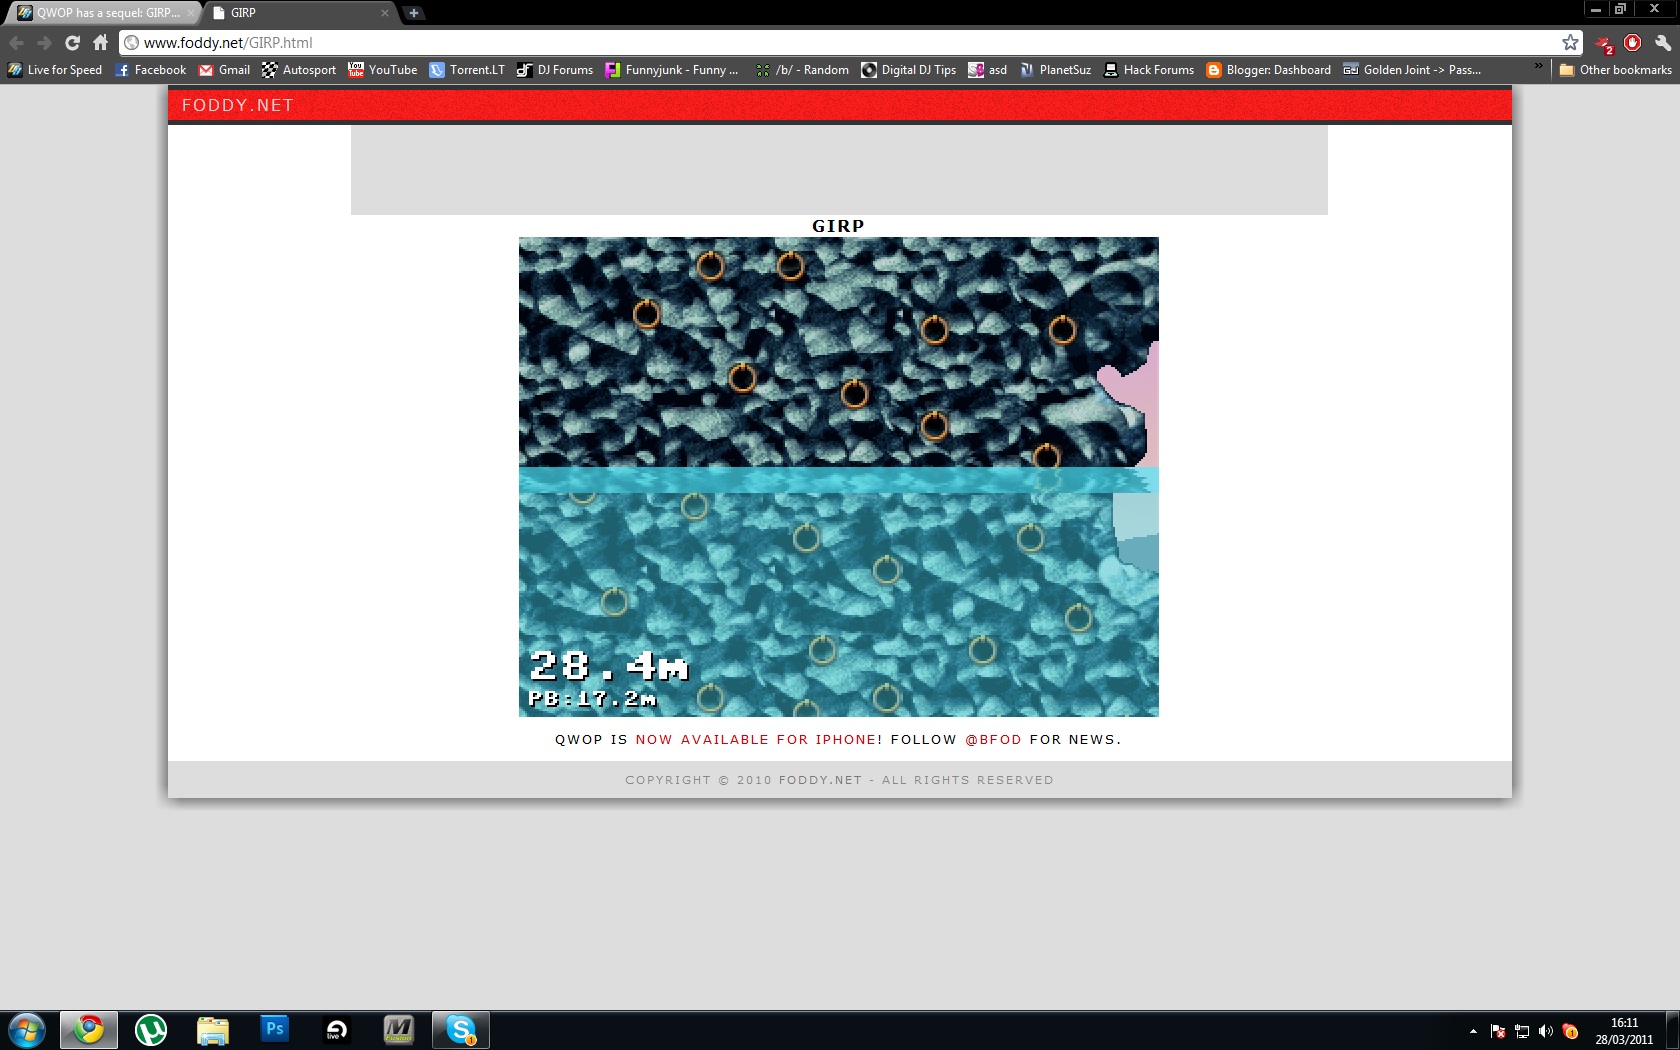Bookmark this page with the star icon
Viewport: 1680px width, 1050px height.
pyautogui.click(x=1570, y=43)
